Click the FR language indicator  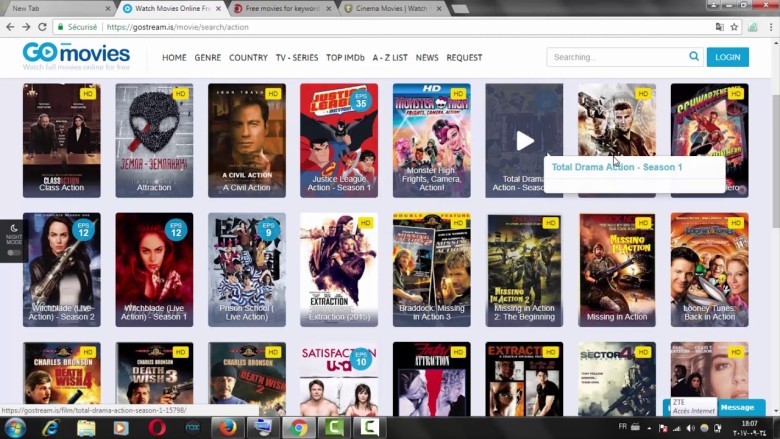(622, 426)
